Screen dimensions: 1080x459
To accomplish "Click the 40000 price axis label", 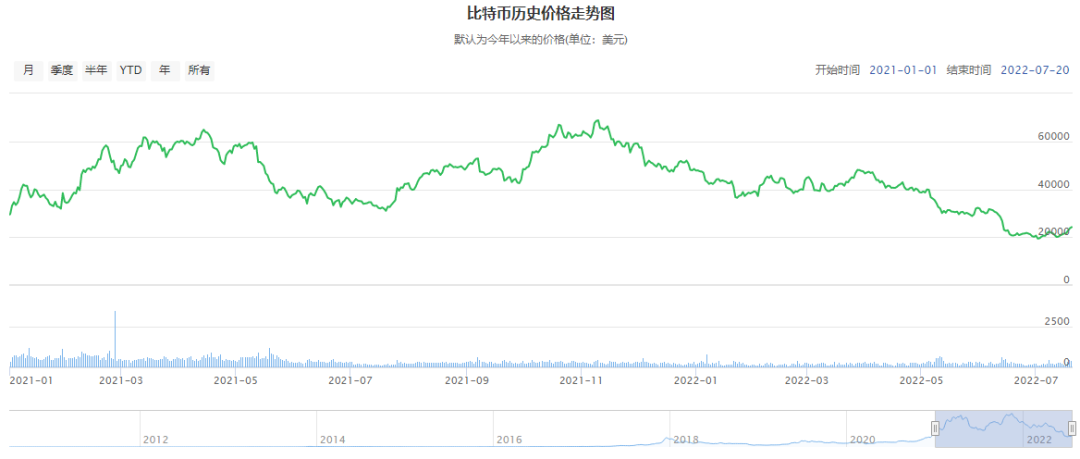I will 1055,185.
